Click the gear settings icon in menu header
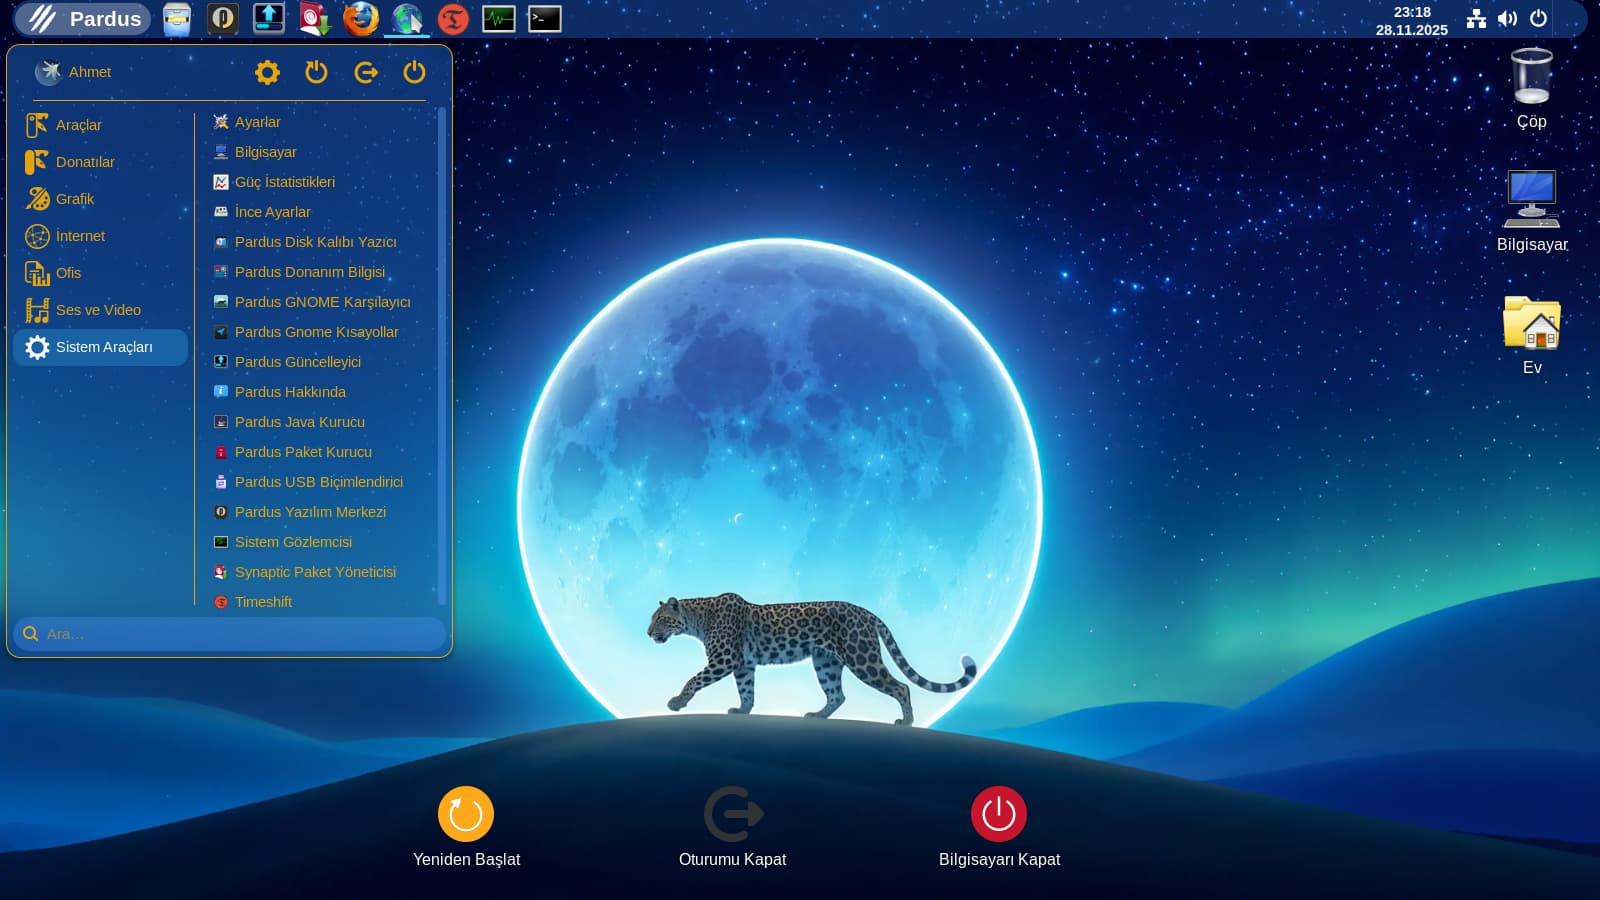 [267, 72]
